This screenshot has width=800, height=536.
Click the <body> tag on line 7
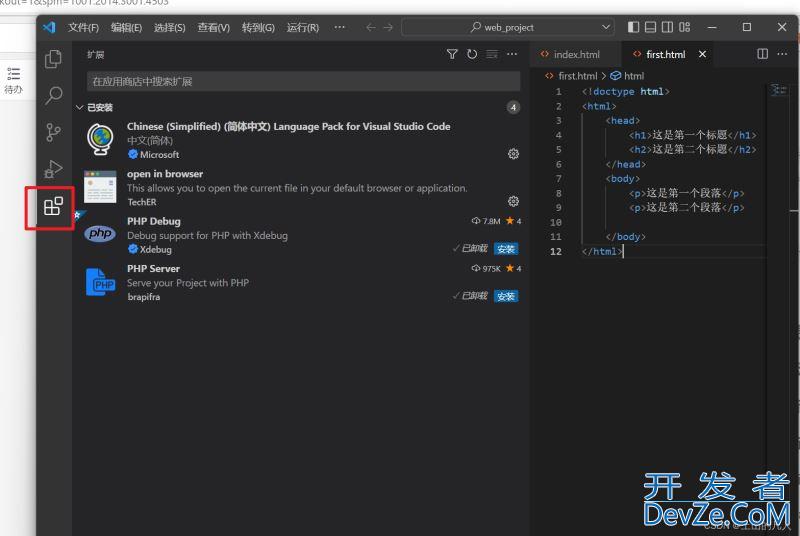(622, 179)
